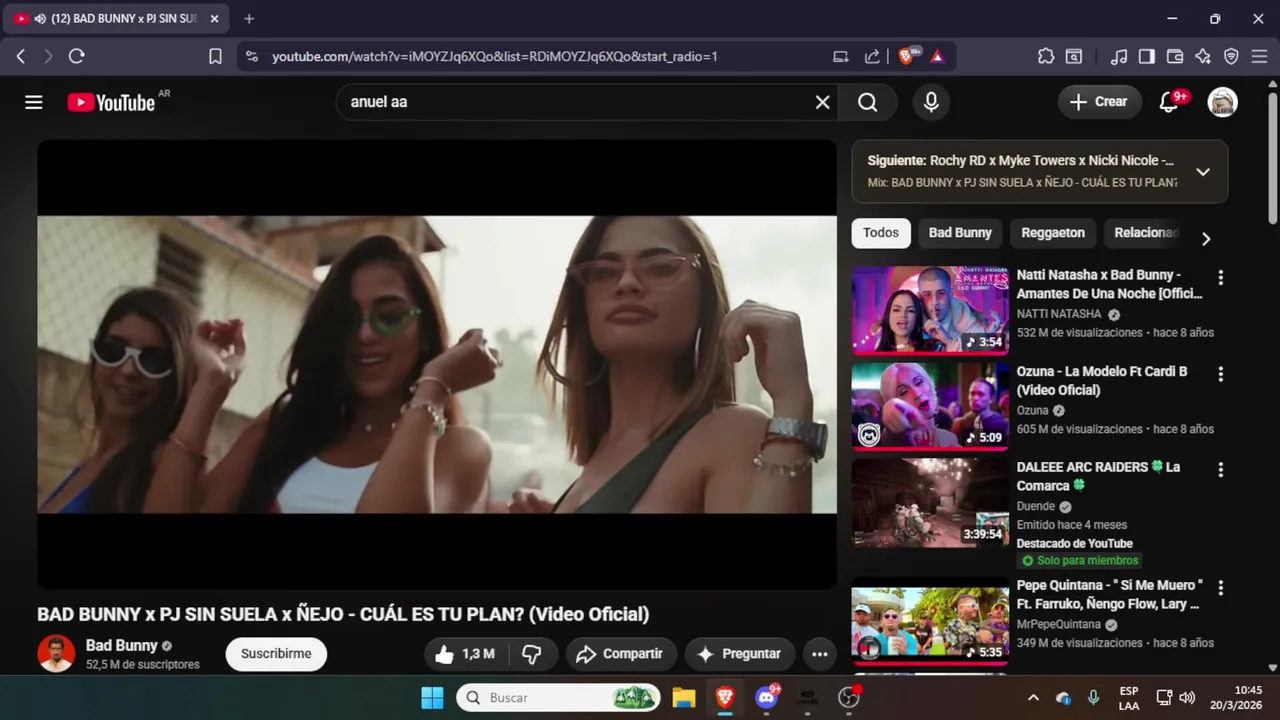Open browser extensions puzzle icon

pyautogui.click(x=1046, y=57)
